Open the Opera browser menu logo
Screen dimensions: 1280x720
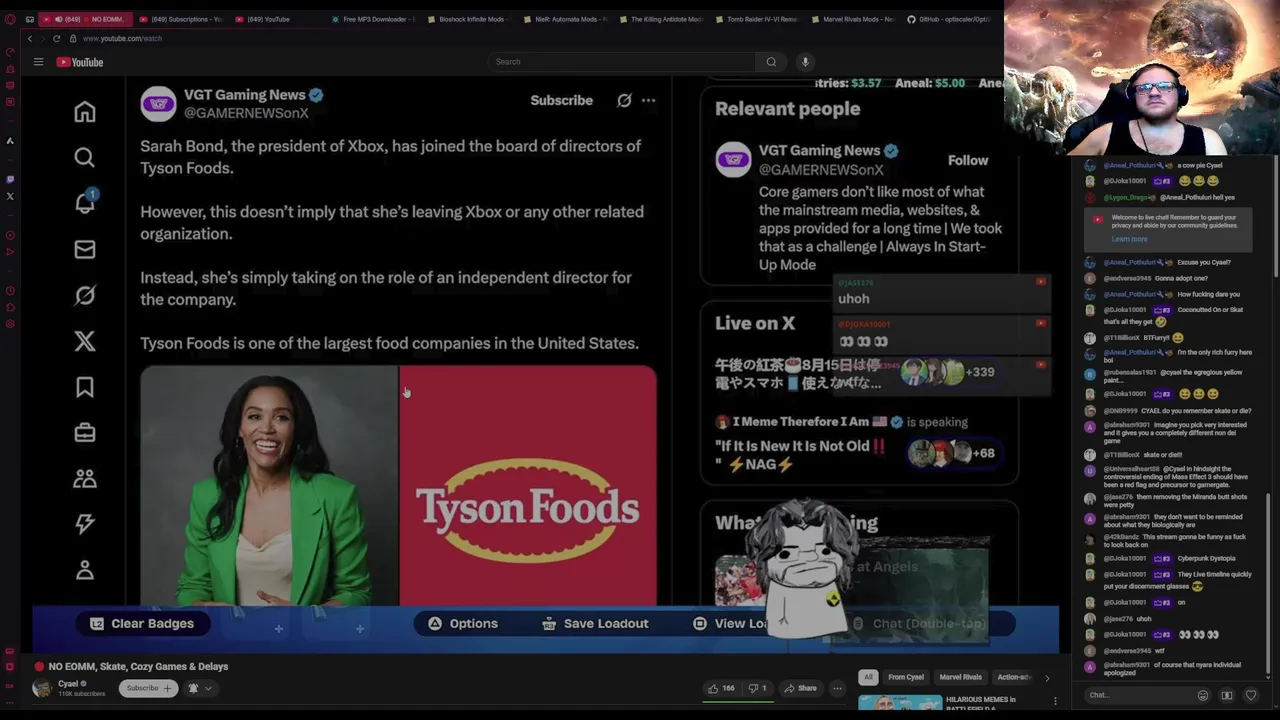coord(10,19)
